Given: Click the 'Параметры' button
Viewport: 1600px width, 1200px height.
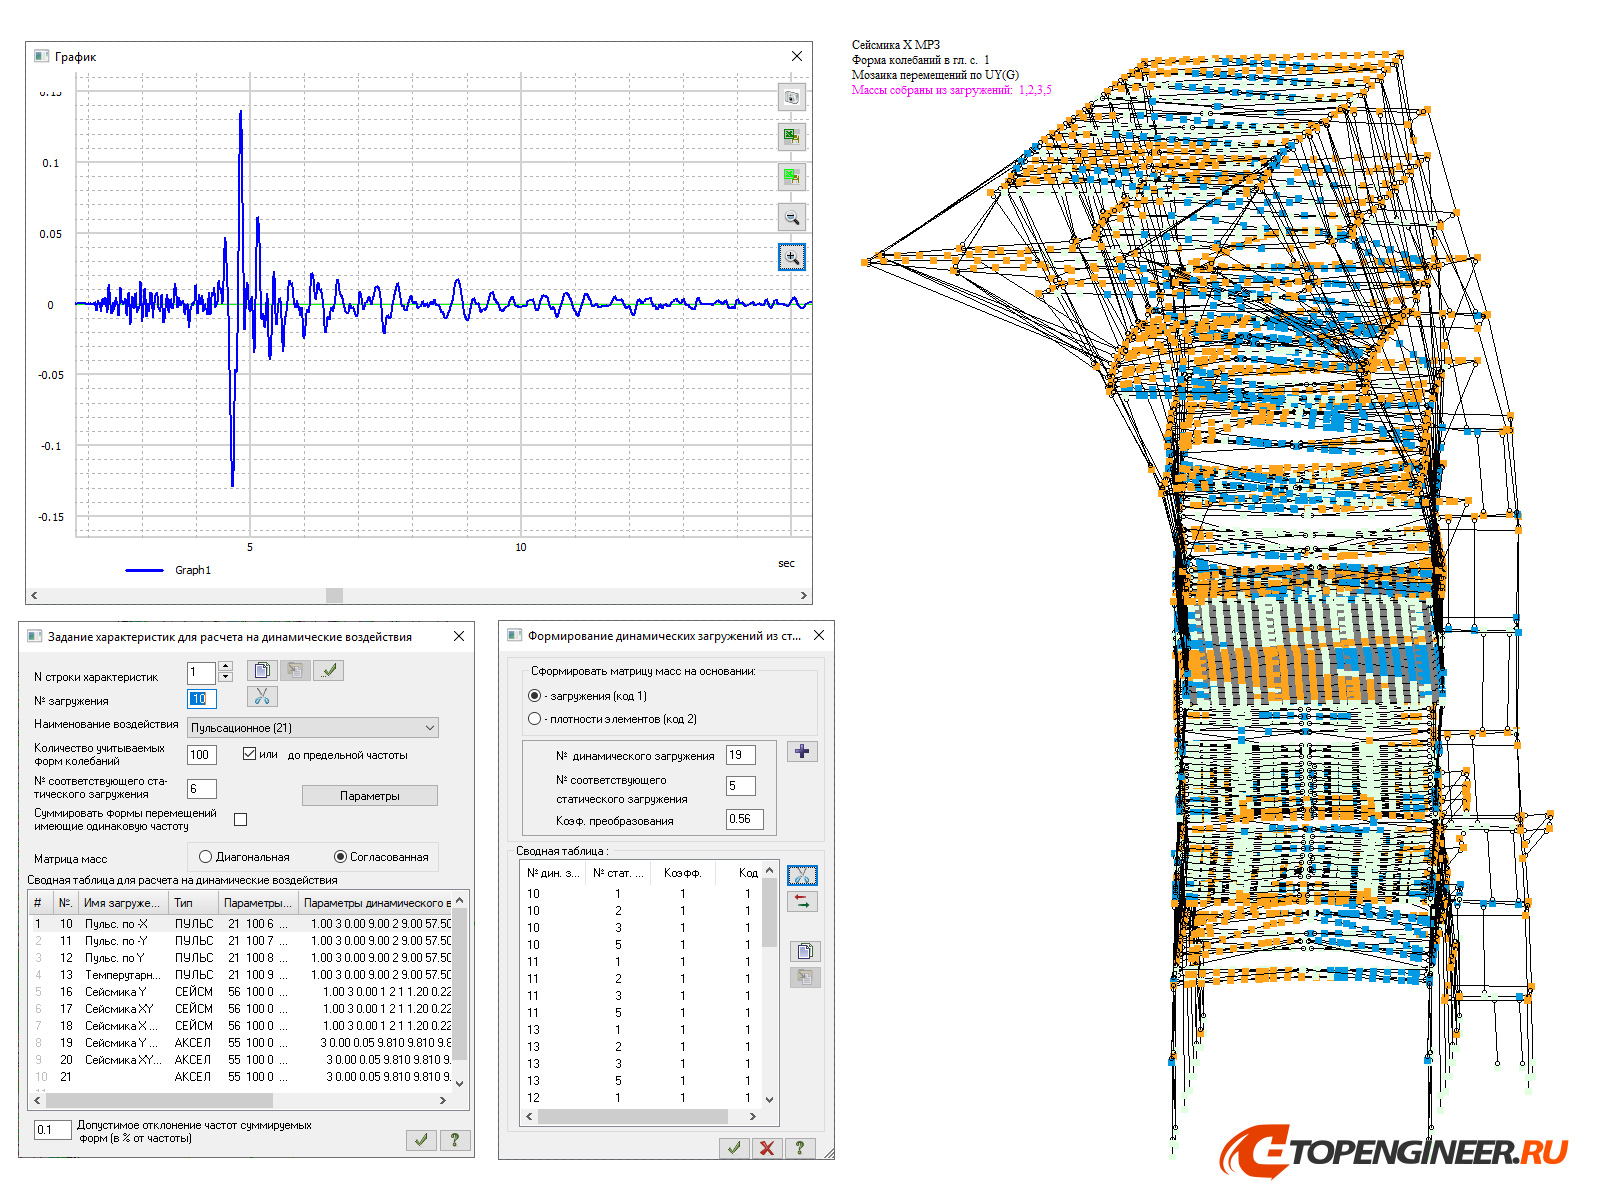Looking at the screenshot, I should click(369, 796).
